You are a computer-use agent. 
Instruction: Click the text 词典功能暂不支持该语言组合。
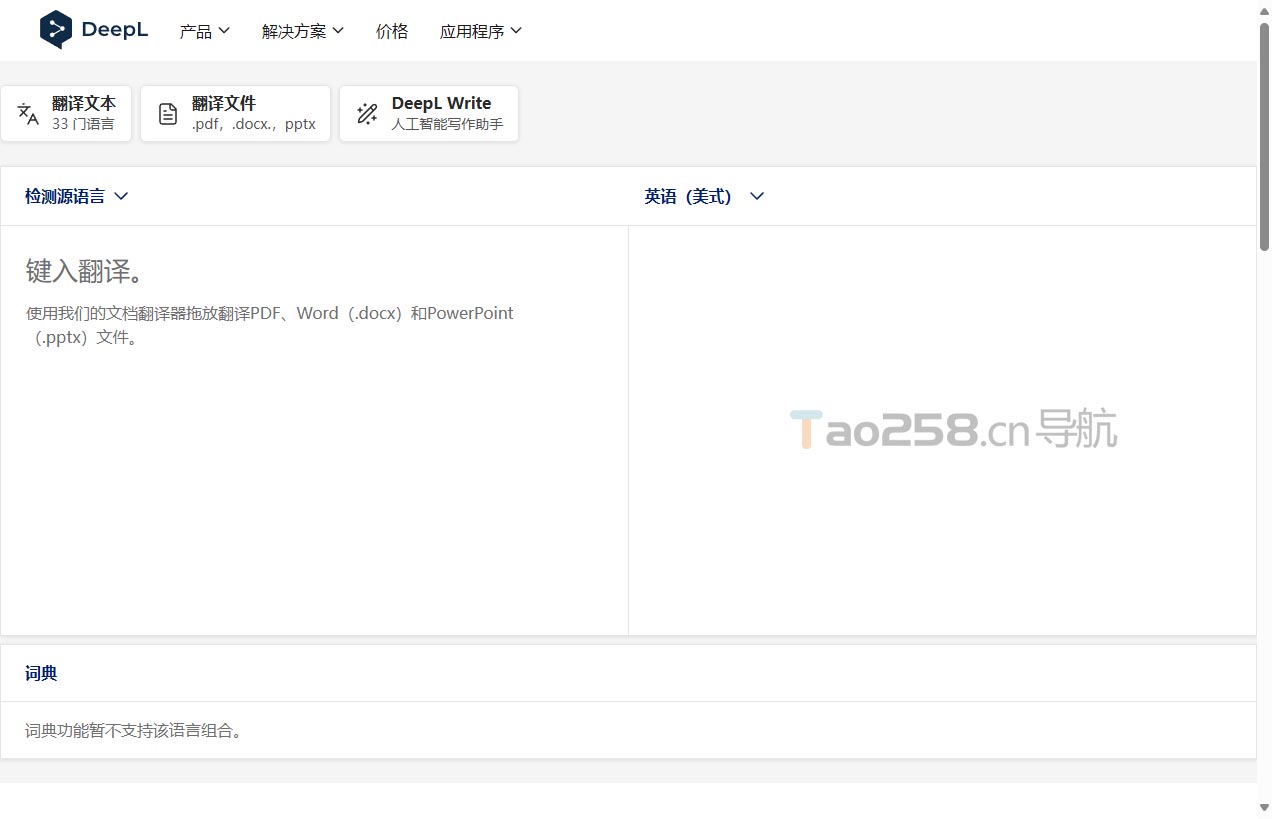click(134, 731)
